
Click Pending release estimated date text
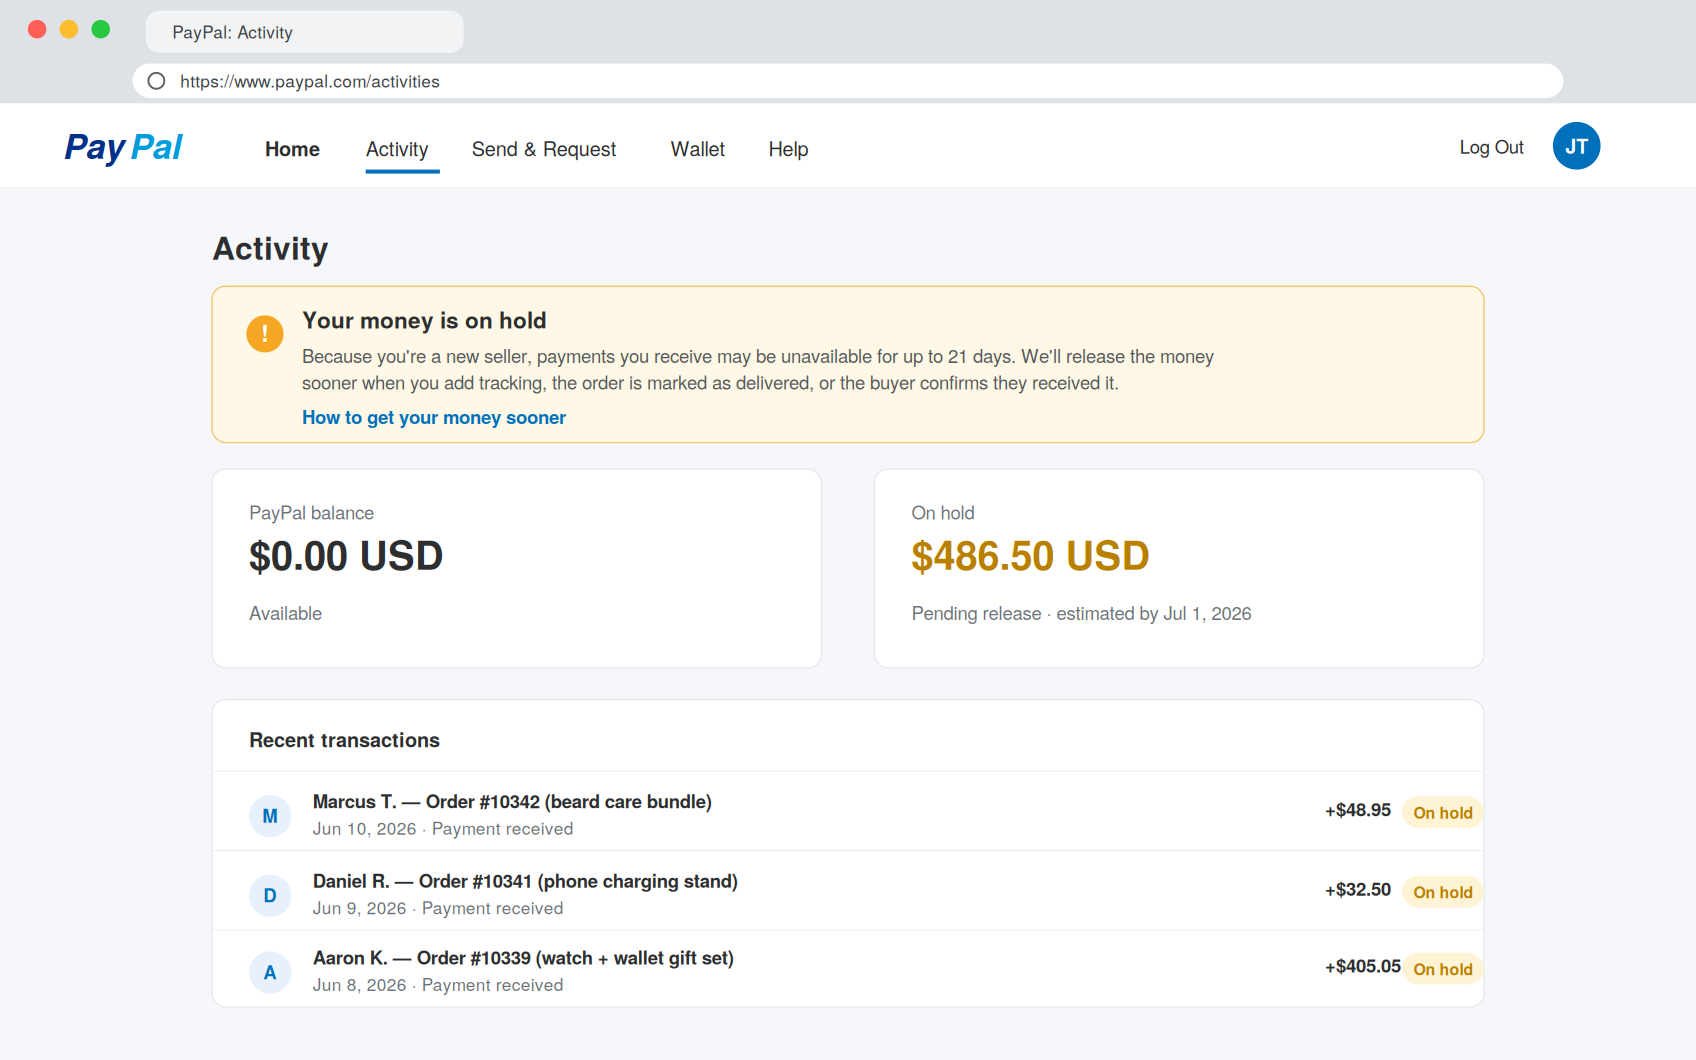coord(1081,613)
